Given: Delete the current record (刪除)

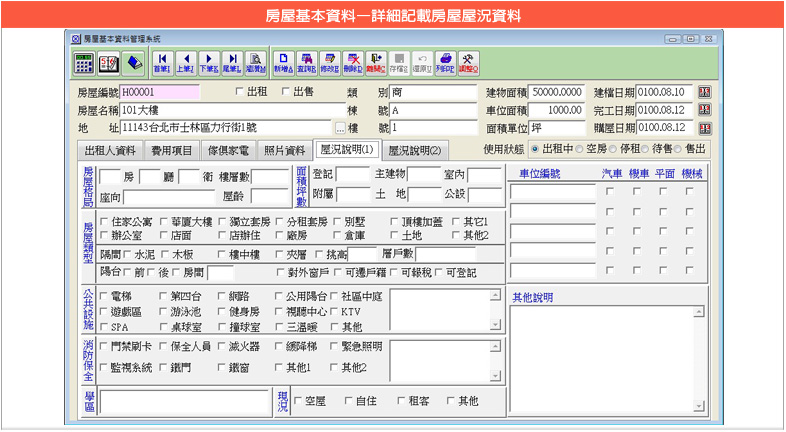Looking at the screenshot, I should tap(353, 62).
